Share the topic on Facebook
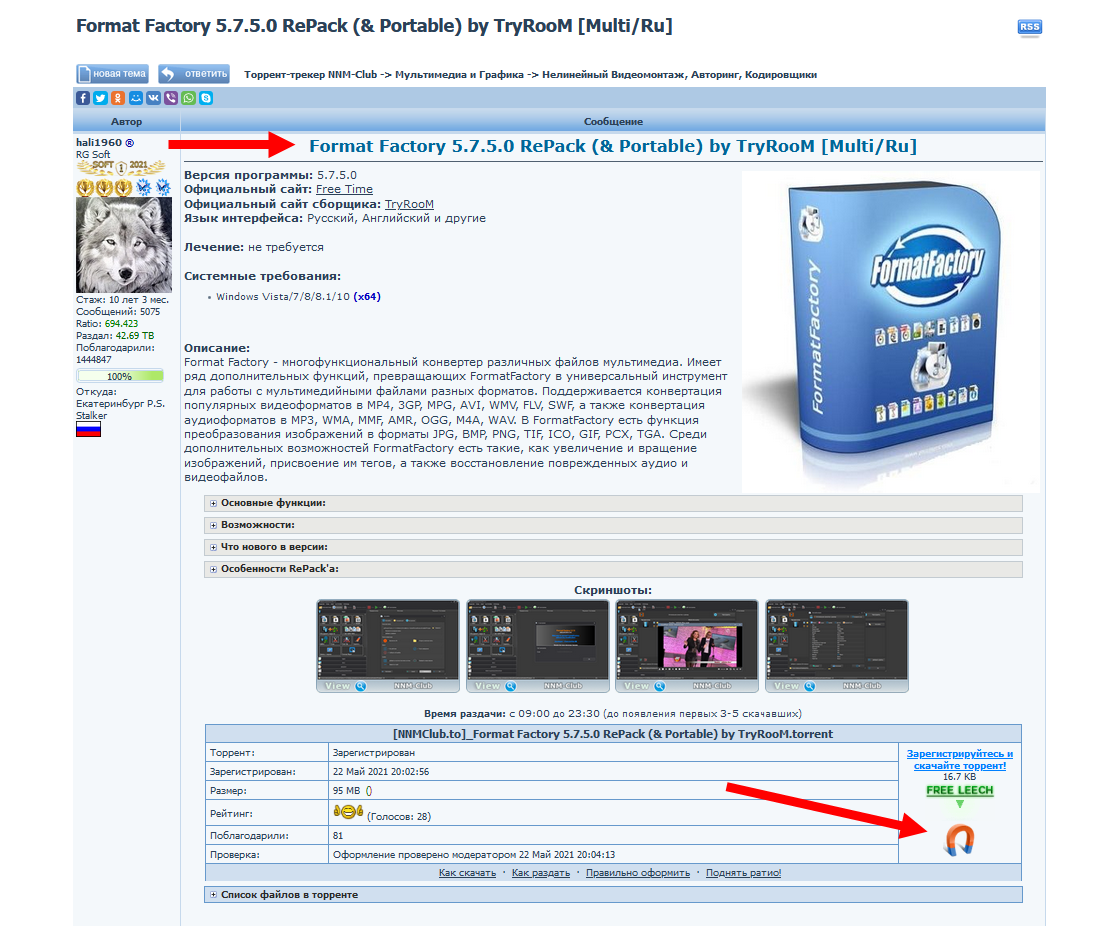The width and height of the screenshot is (1110, 926). tap(83, 98)
